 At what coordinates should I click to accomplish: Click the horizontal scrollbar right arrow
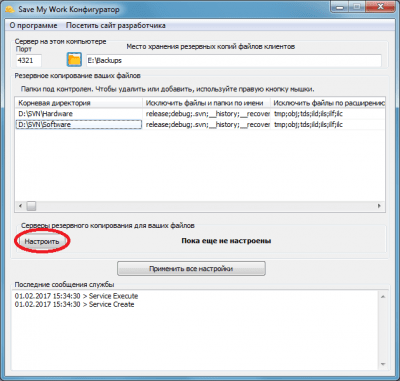379,206
